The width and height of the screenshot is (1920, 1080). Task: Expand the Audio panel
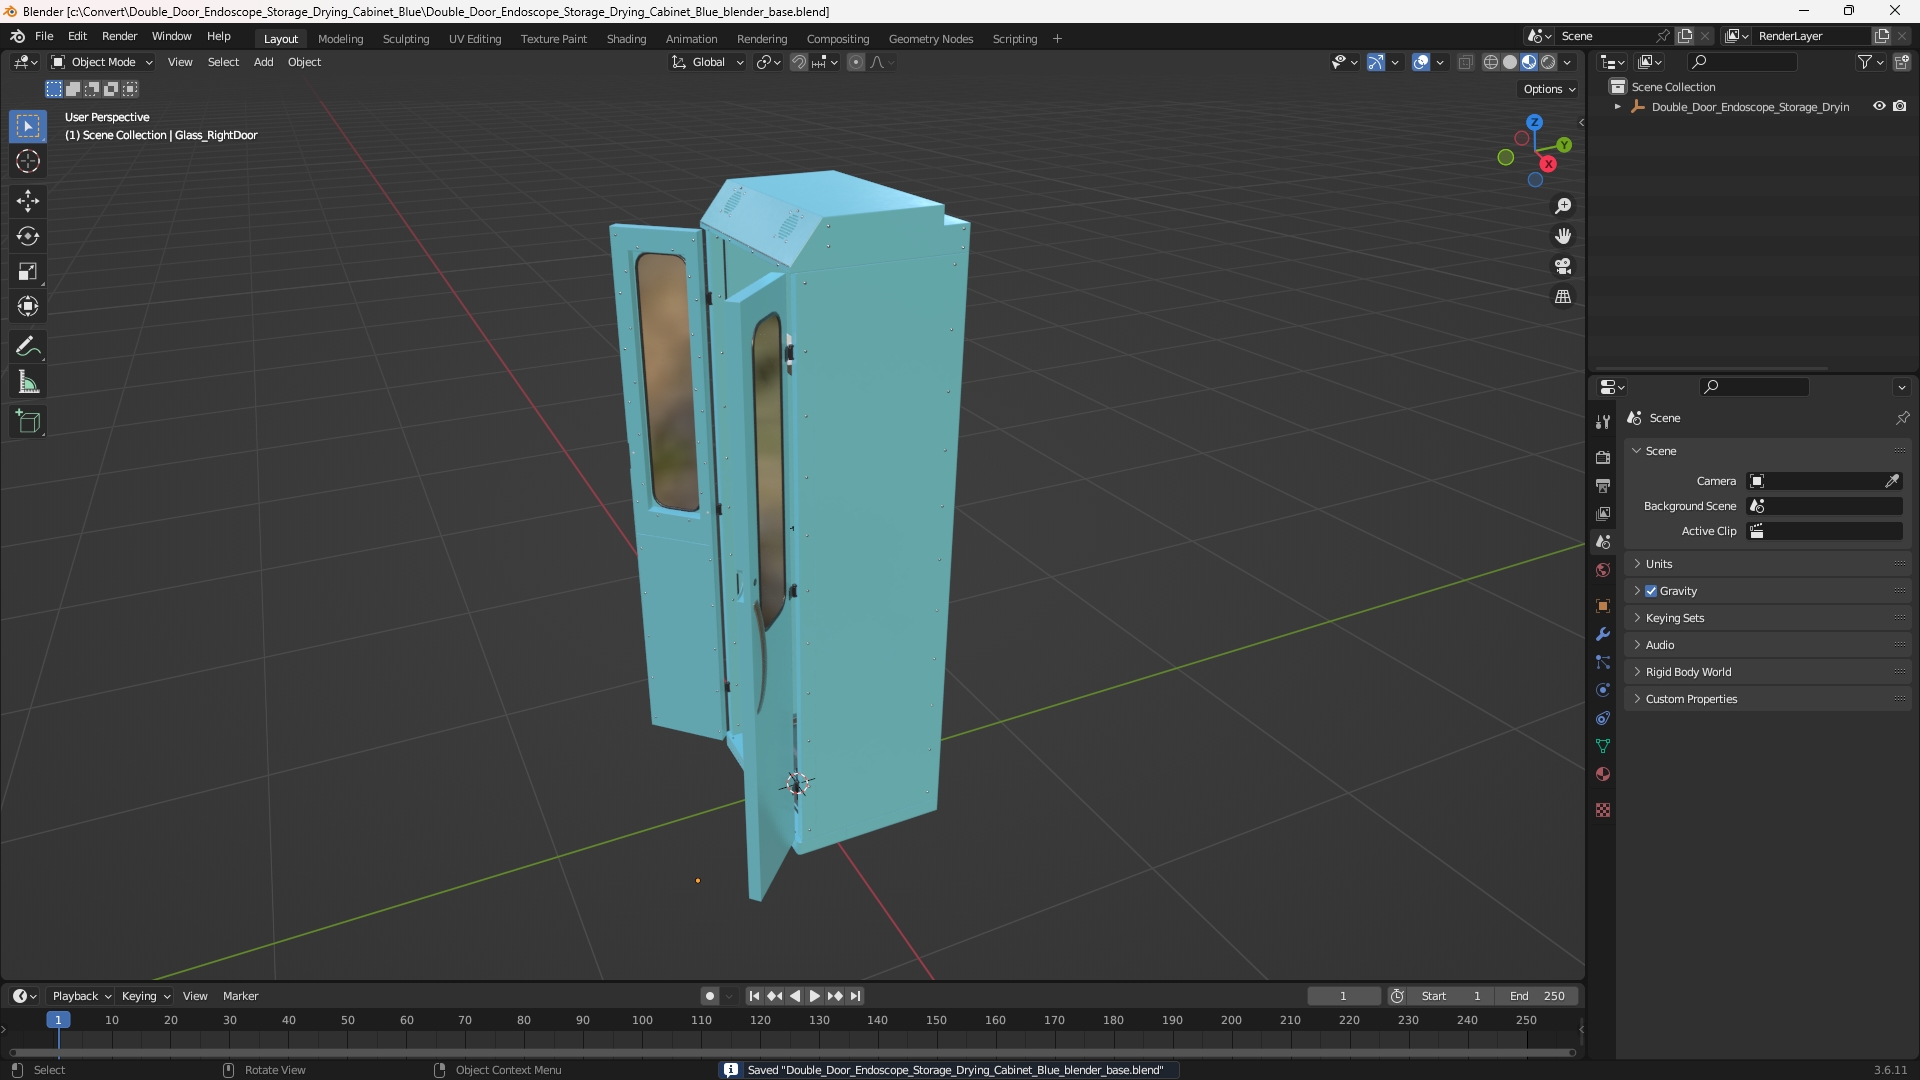[x=1768, y=645]
